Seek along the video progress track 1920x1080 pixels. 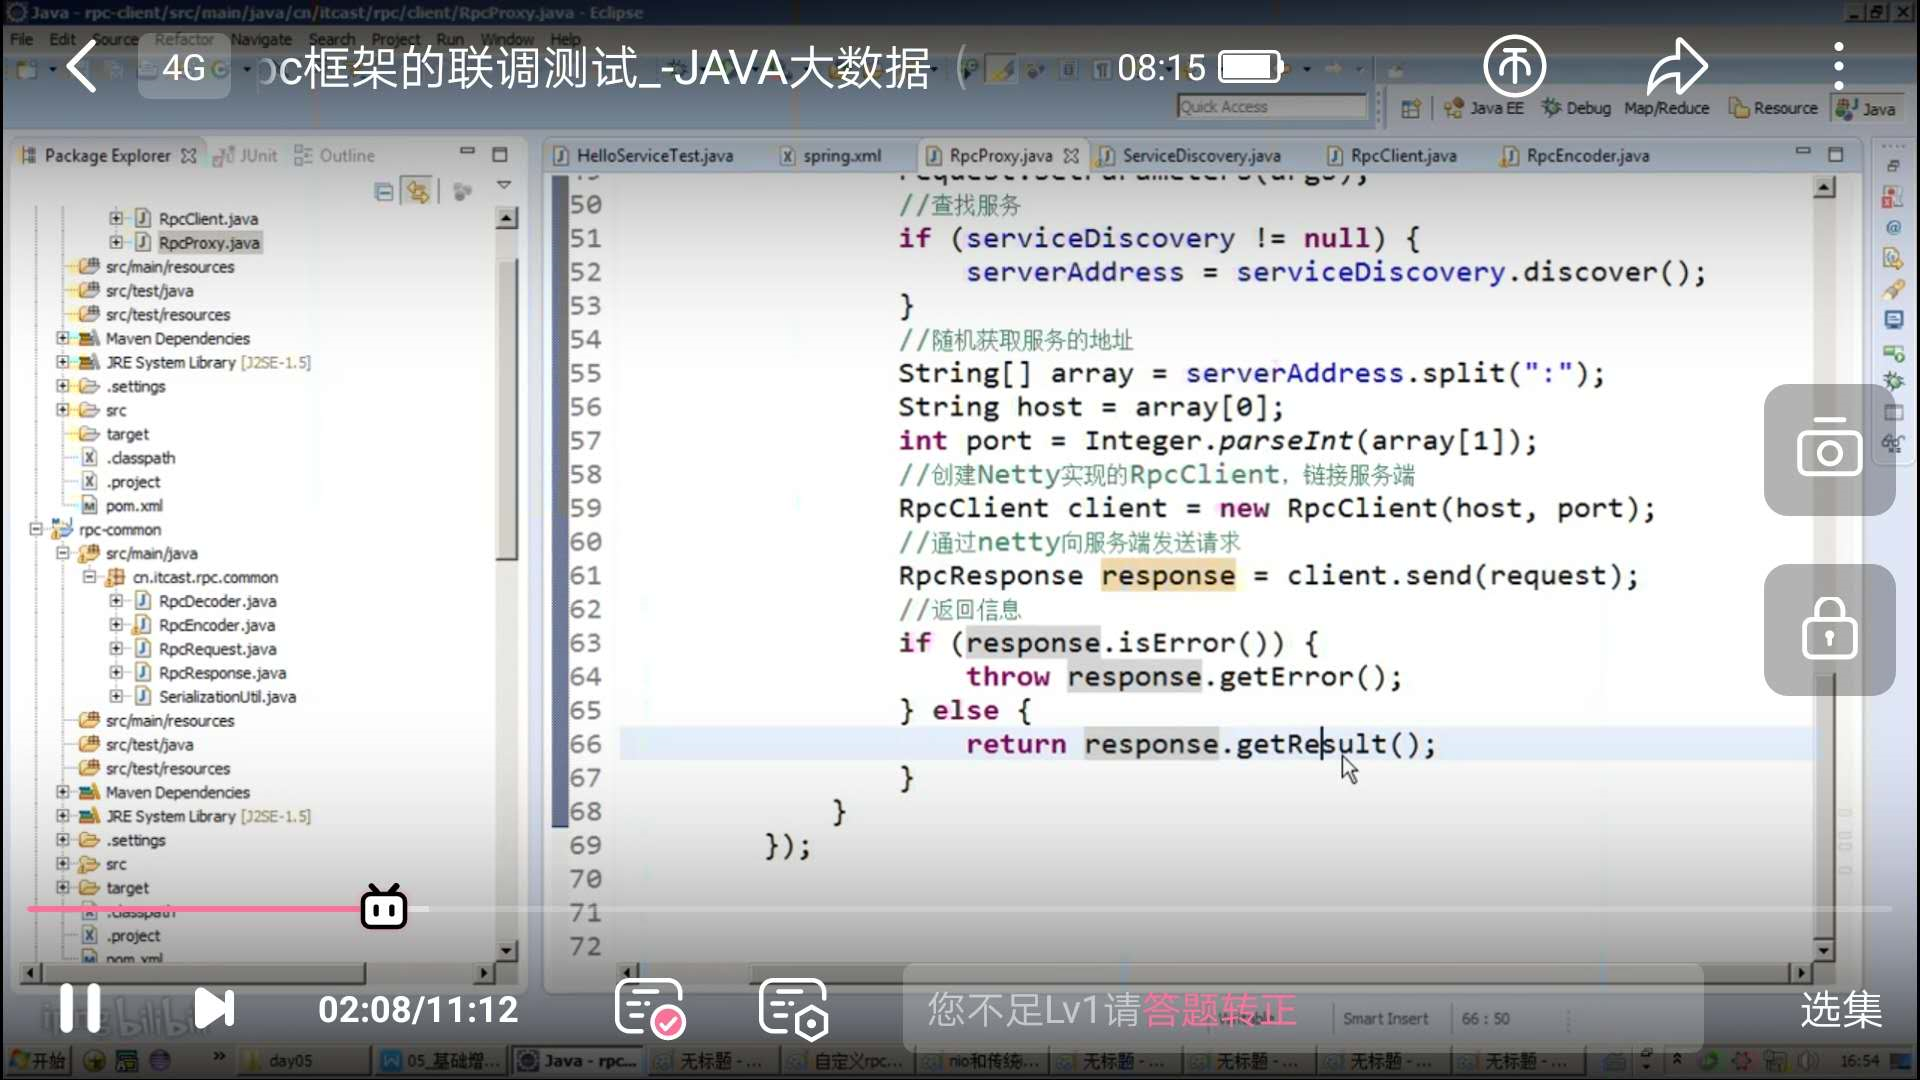coord(960,909)
